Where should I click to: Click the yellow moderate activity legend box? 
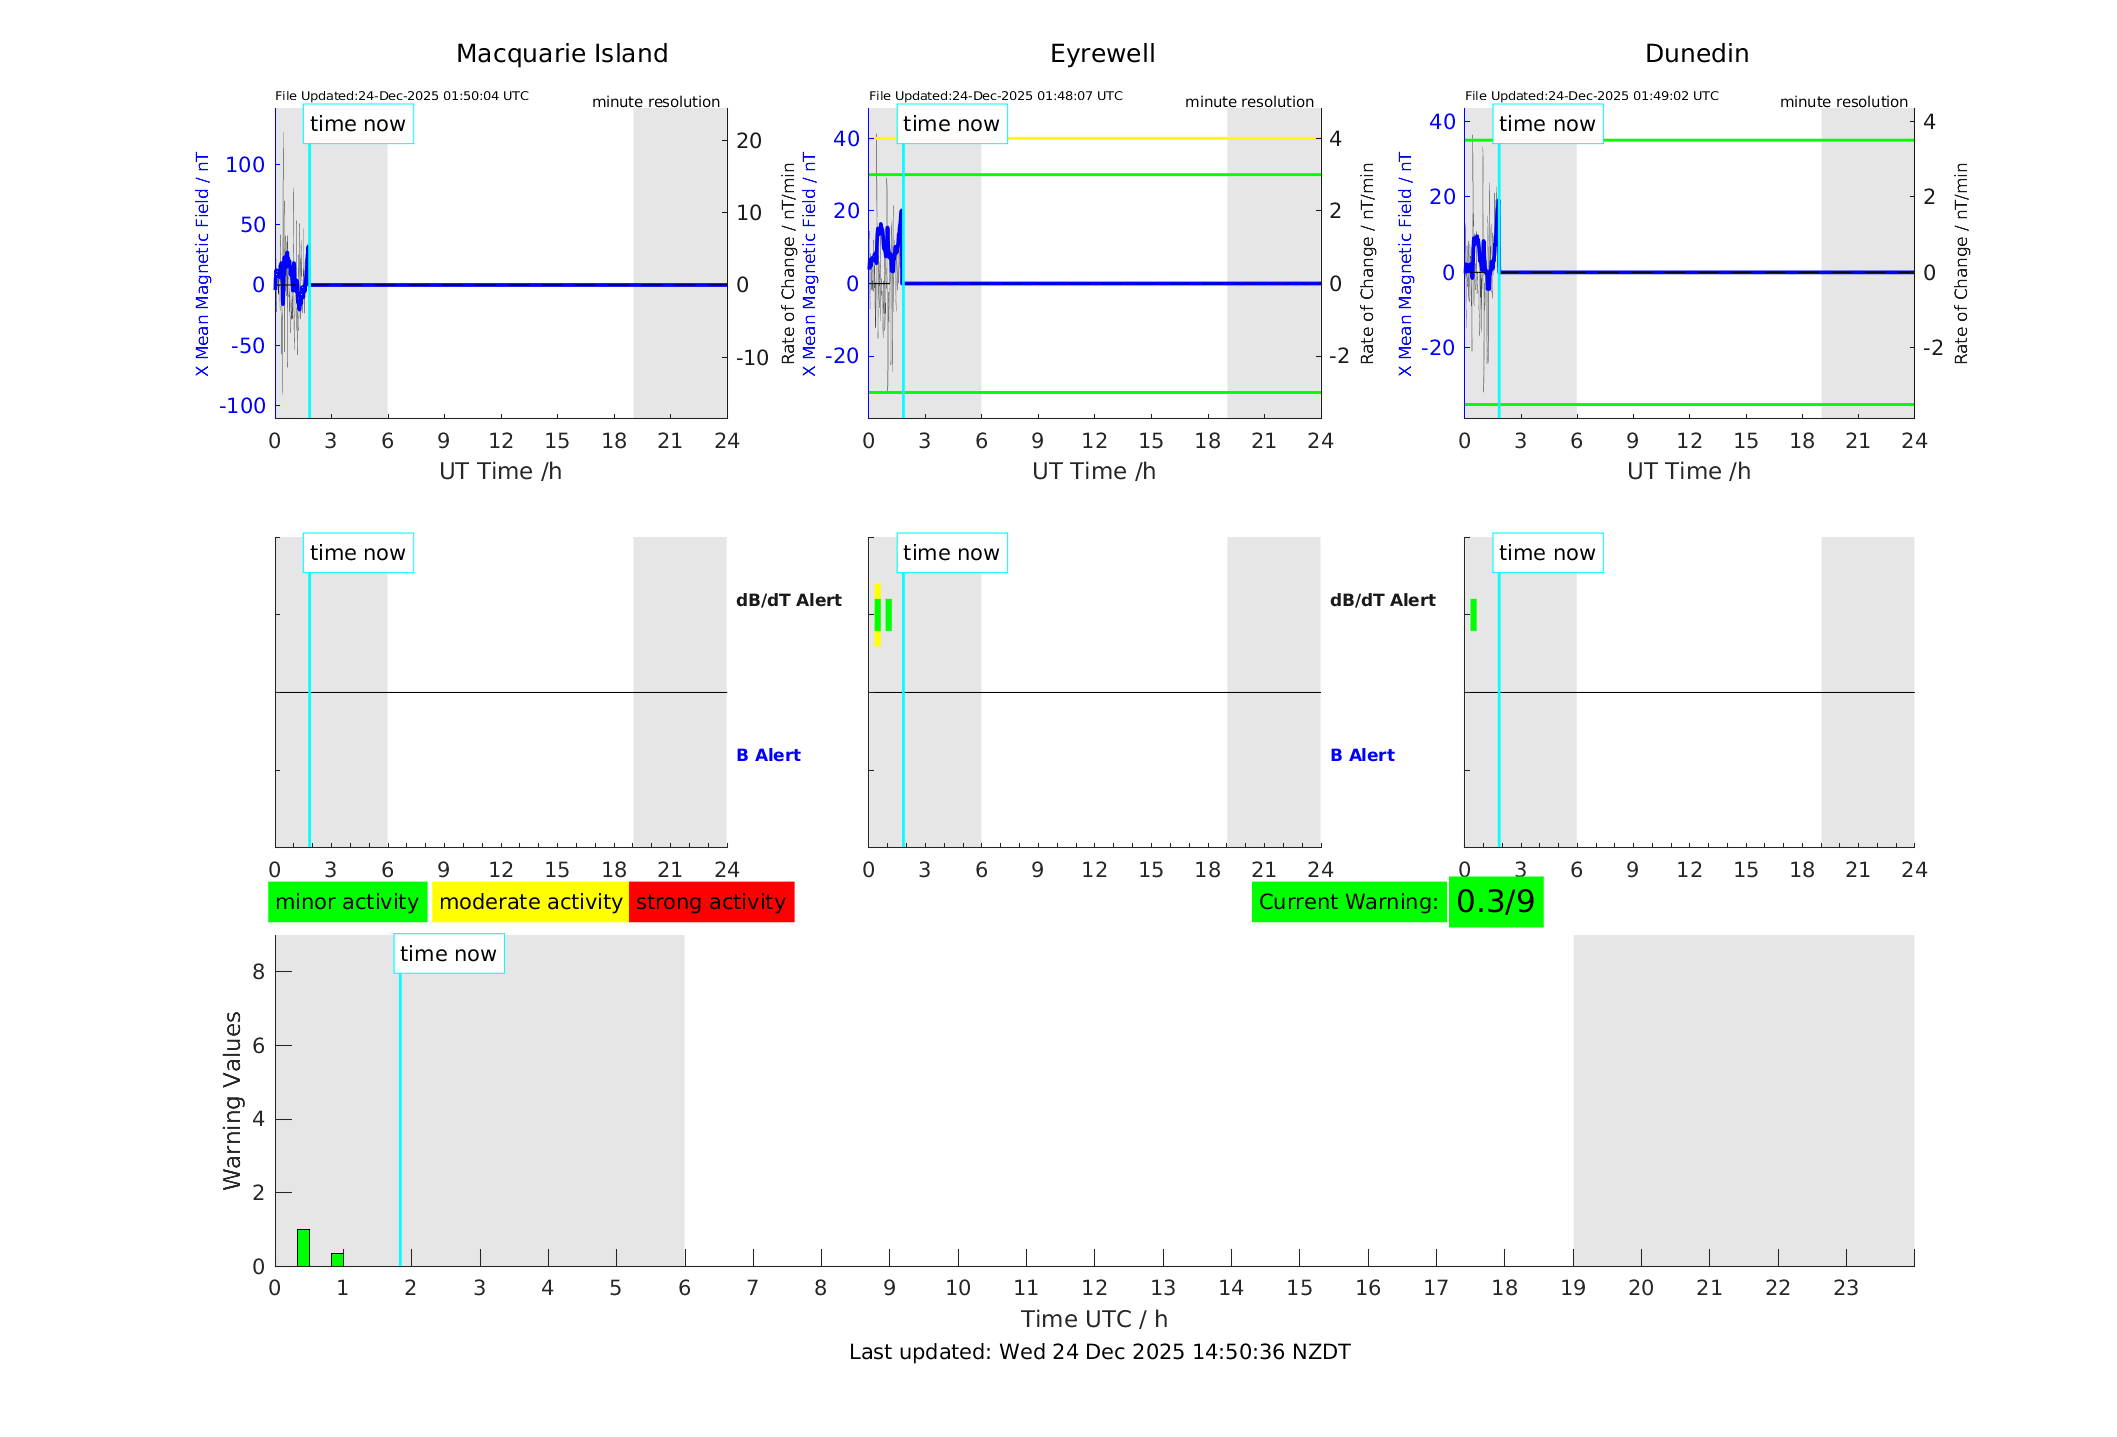coord(530,902)
